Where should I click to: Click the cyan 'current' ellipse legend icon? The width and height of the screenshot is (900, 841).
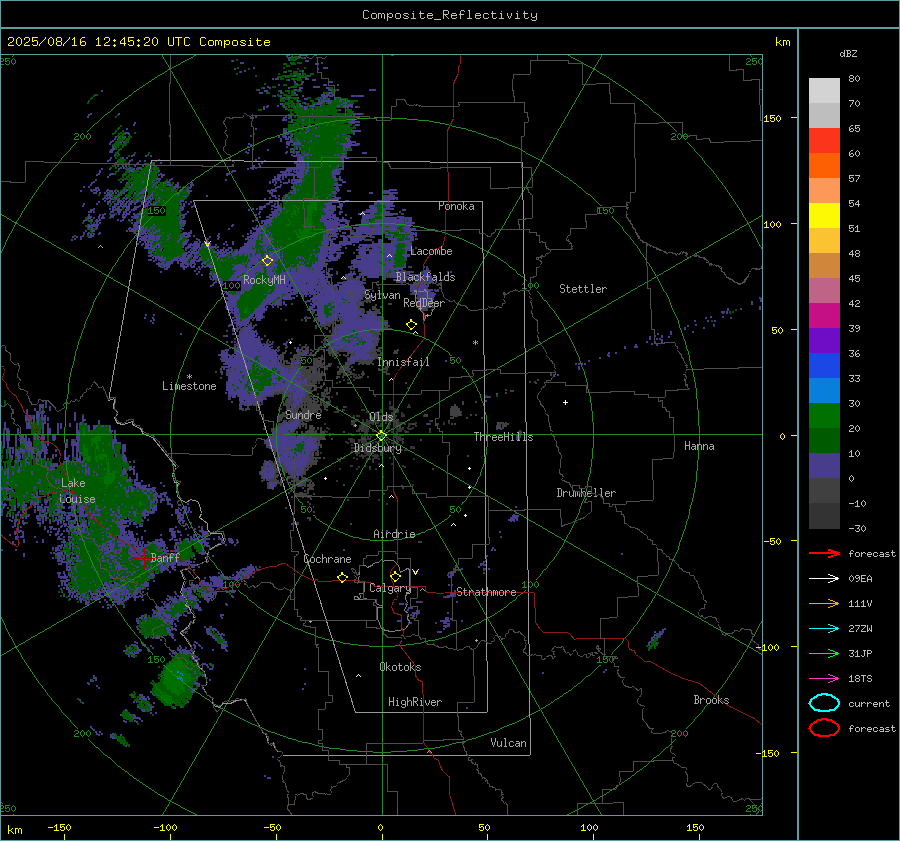tap(824, 703)
